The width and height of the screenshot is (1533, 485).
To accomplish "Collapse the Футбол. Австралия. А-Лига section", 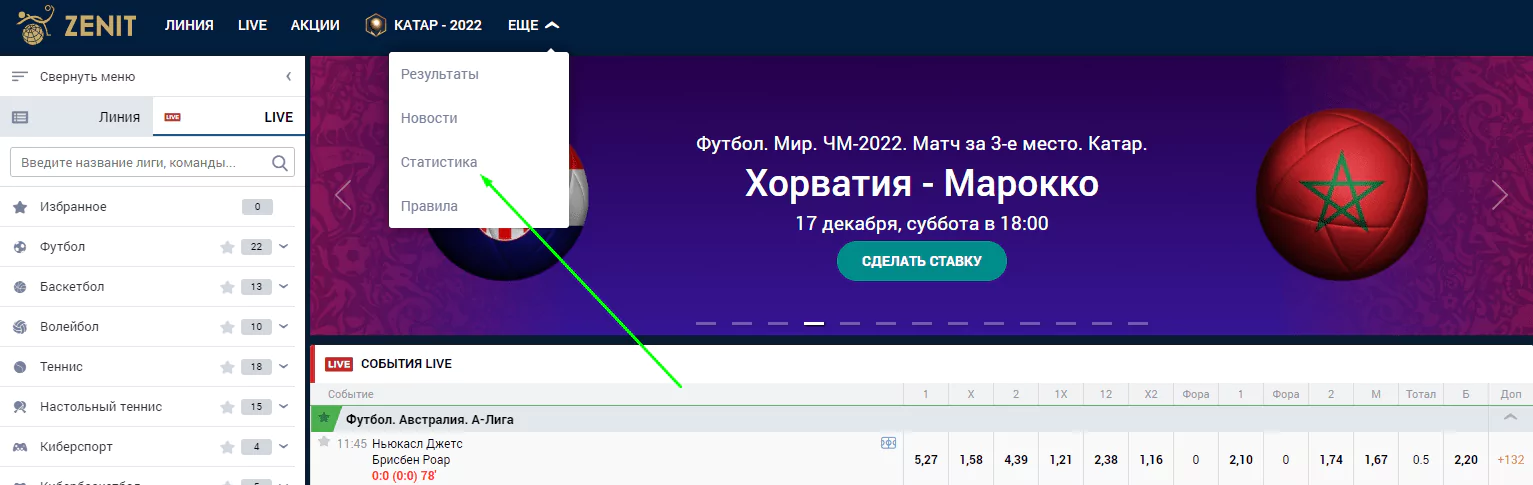I will pos(1510,418).
